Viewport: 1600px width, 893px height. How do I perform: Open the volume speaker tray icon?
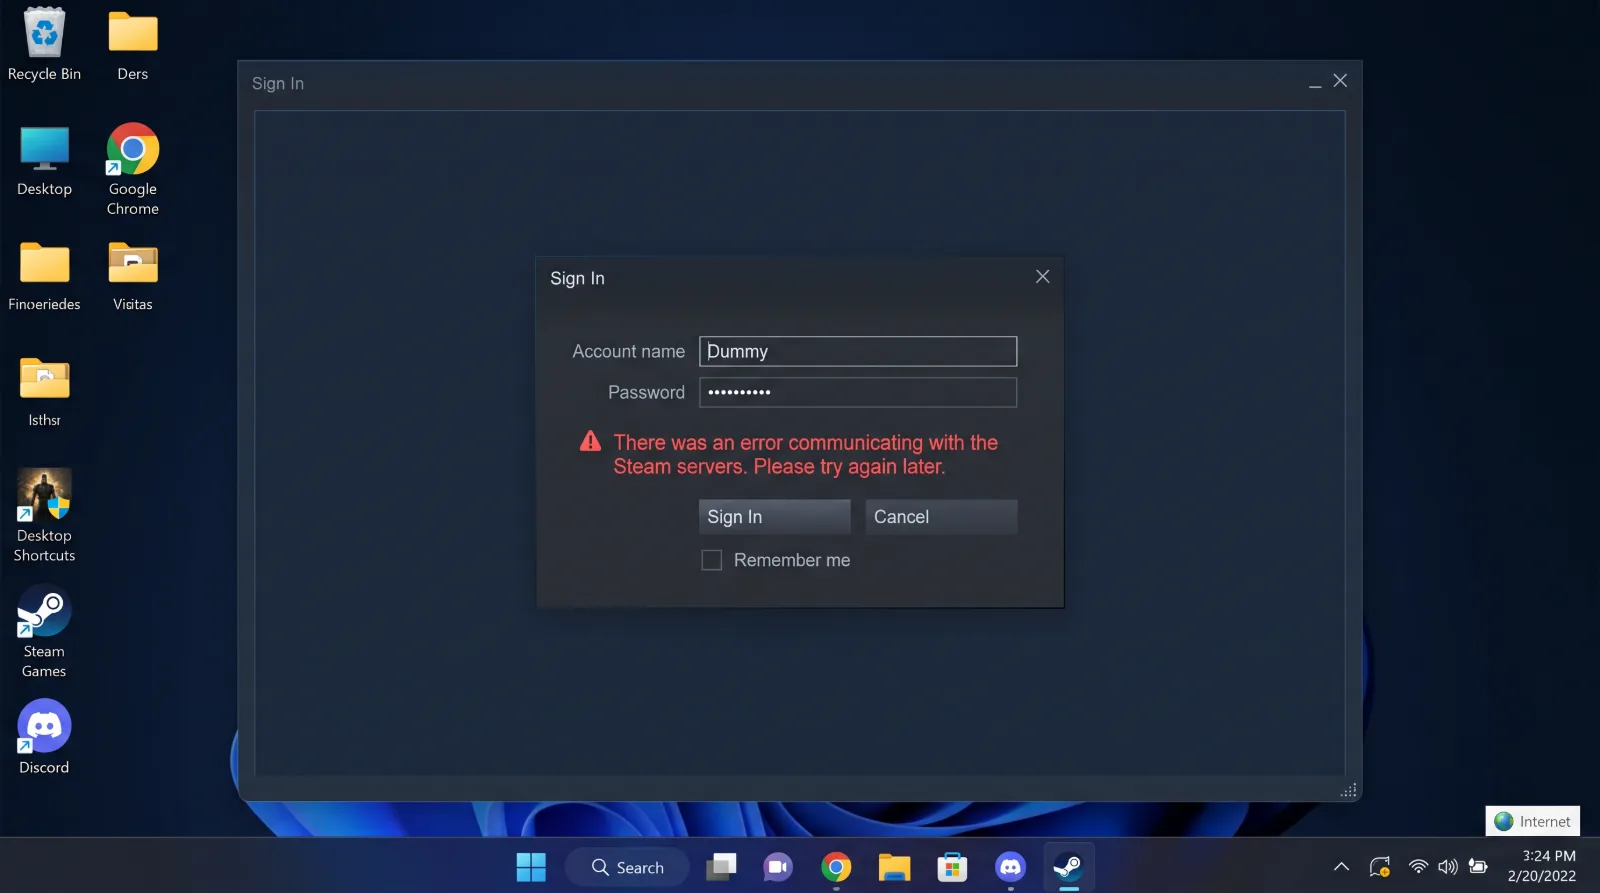1448,867
